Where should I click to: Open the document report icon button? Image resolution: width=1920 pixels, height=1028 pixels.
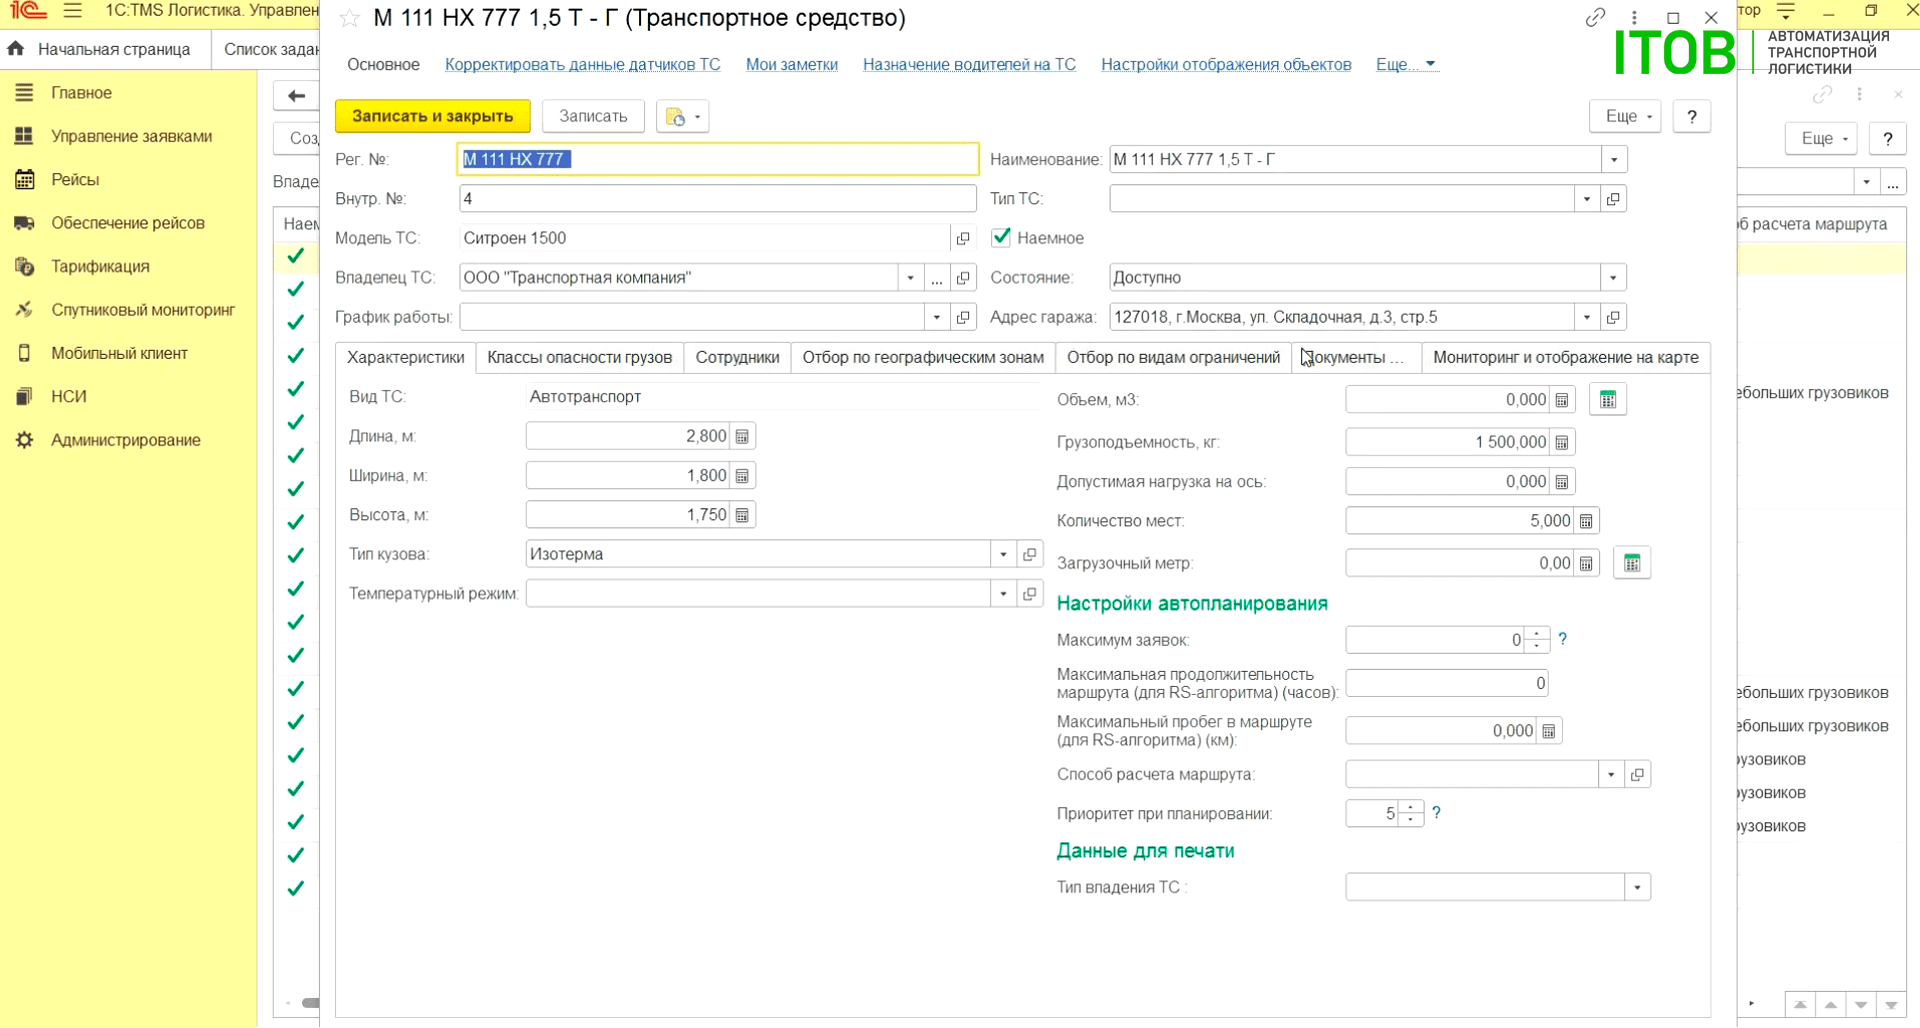point(683,116)
